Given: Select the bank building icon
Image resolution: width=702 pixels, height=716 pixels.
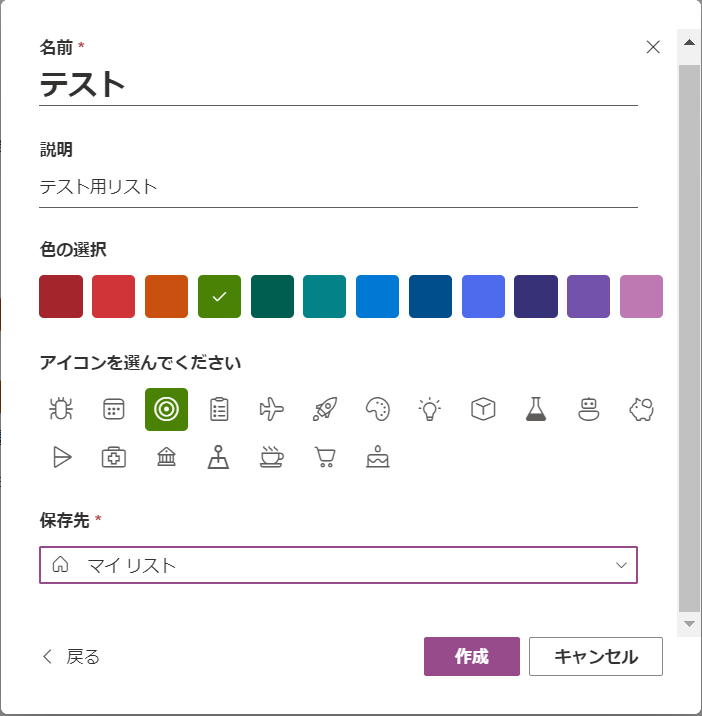Looking at the screenshot, I should (x=166, y=458).
